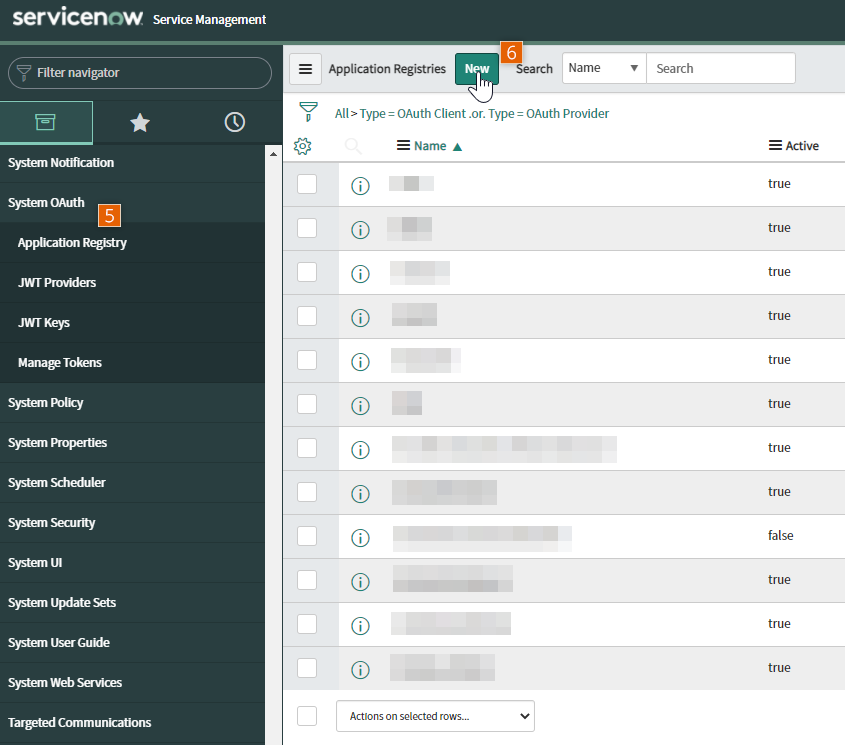This screenshot has height=745, width=845.
Task: Expand System Properties in navigator
Action: tap(58, 443)
